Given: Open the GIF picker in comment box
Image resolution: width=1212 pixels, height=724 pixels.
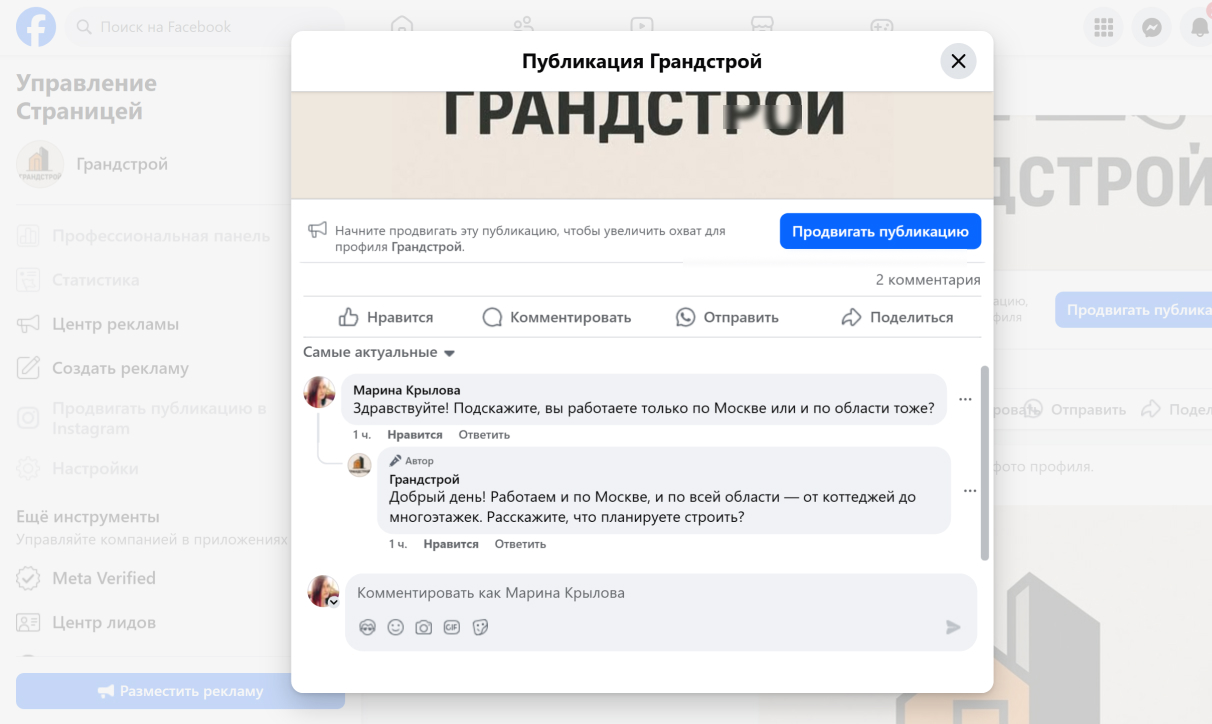Looking at the screenshot, I should 452,627.
